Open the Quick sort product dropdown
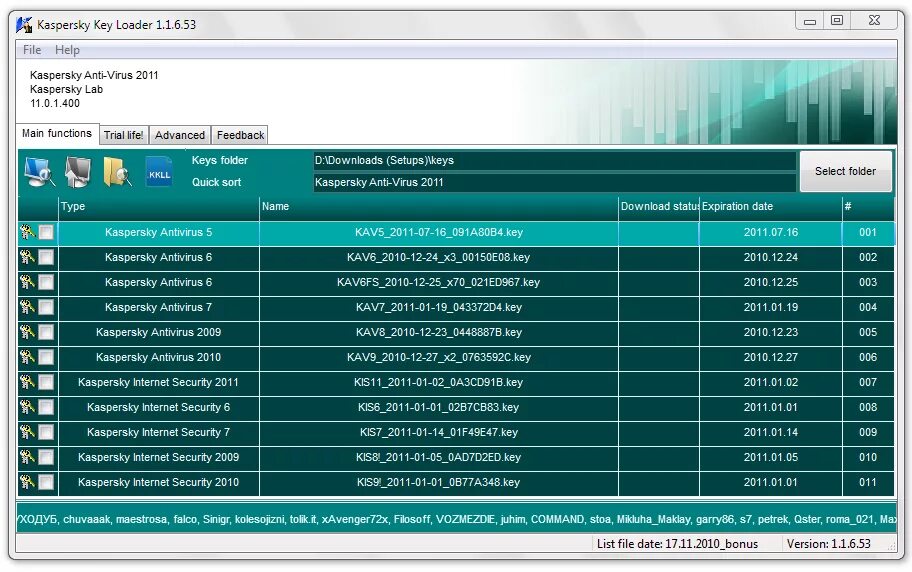The height and width of the screenshot is (572, 912). point(554,182)
